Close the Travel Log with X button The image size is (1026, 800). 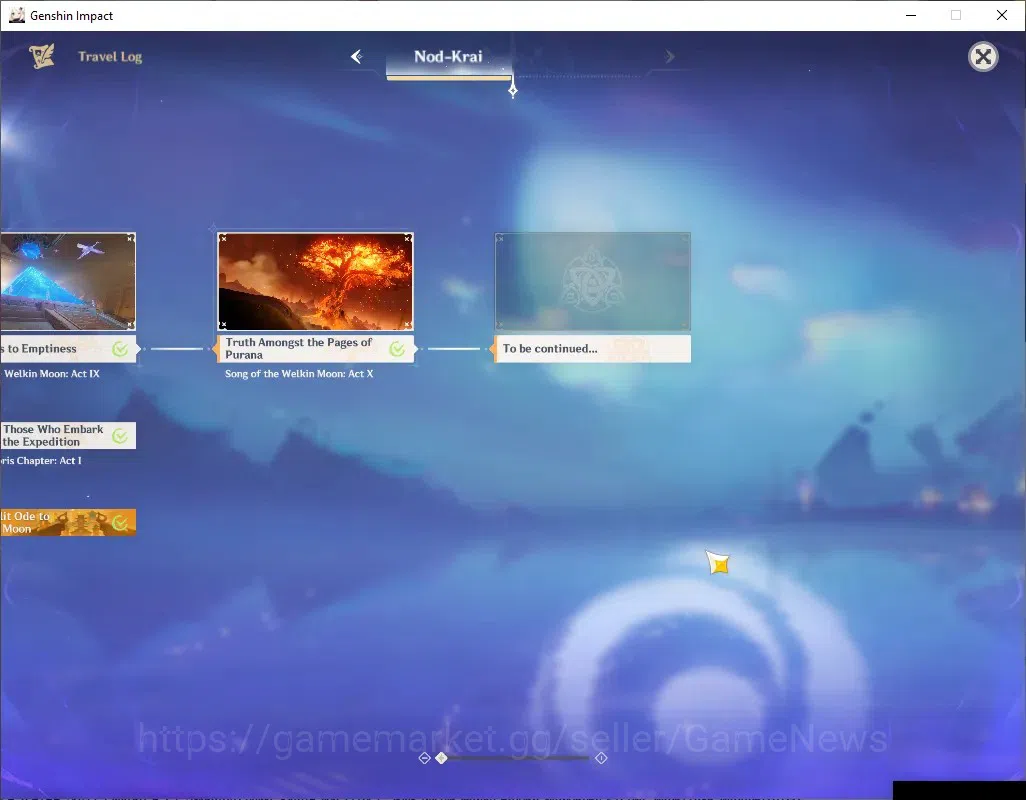[983, 57]
